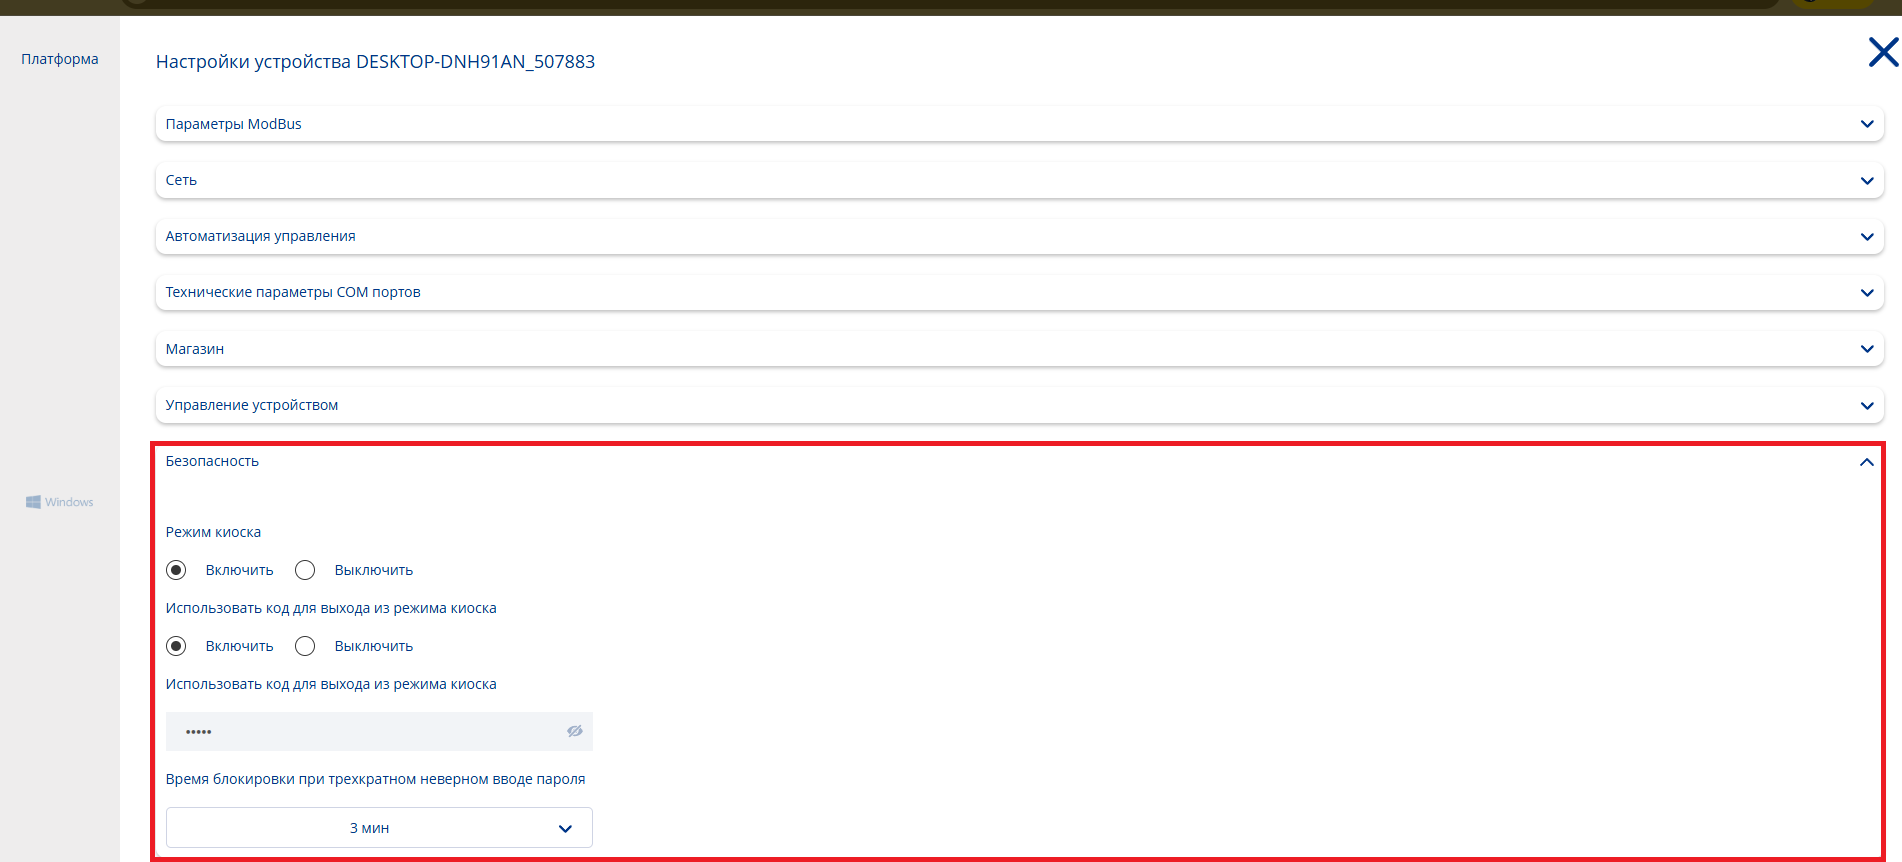Open the Платформа sidebar item
This screenshot has height=862, width=1902.
click(x=60, y=59)
